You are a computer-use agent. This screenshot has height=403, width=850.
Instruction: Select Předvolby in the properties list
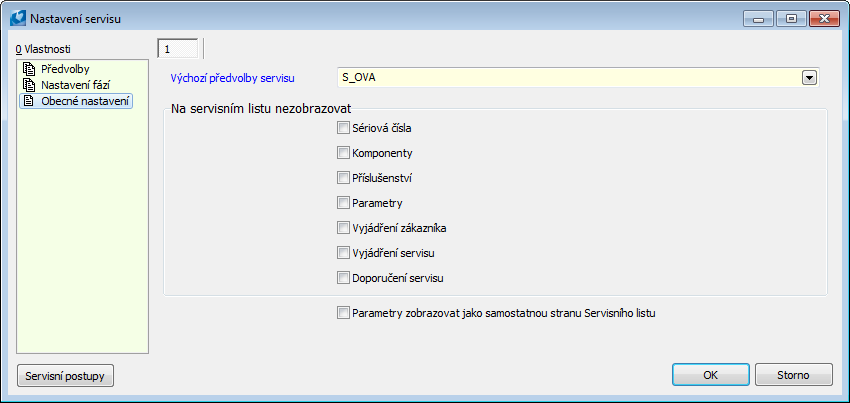65,70
